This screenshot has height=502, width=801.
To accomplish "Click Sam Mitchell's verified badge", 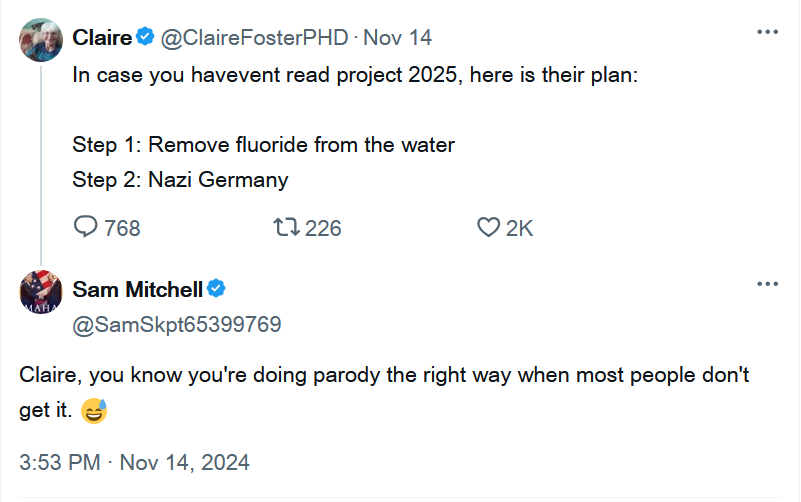I will pyautogui.click(x=216, y=289).
